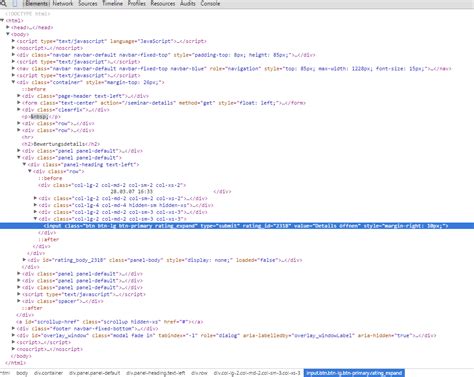474x377 pixels.
Task: Click the highlighted input.btn.btn-lg.btn-primary.rating_expand breadcrumb
Action: point(354,373)
